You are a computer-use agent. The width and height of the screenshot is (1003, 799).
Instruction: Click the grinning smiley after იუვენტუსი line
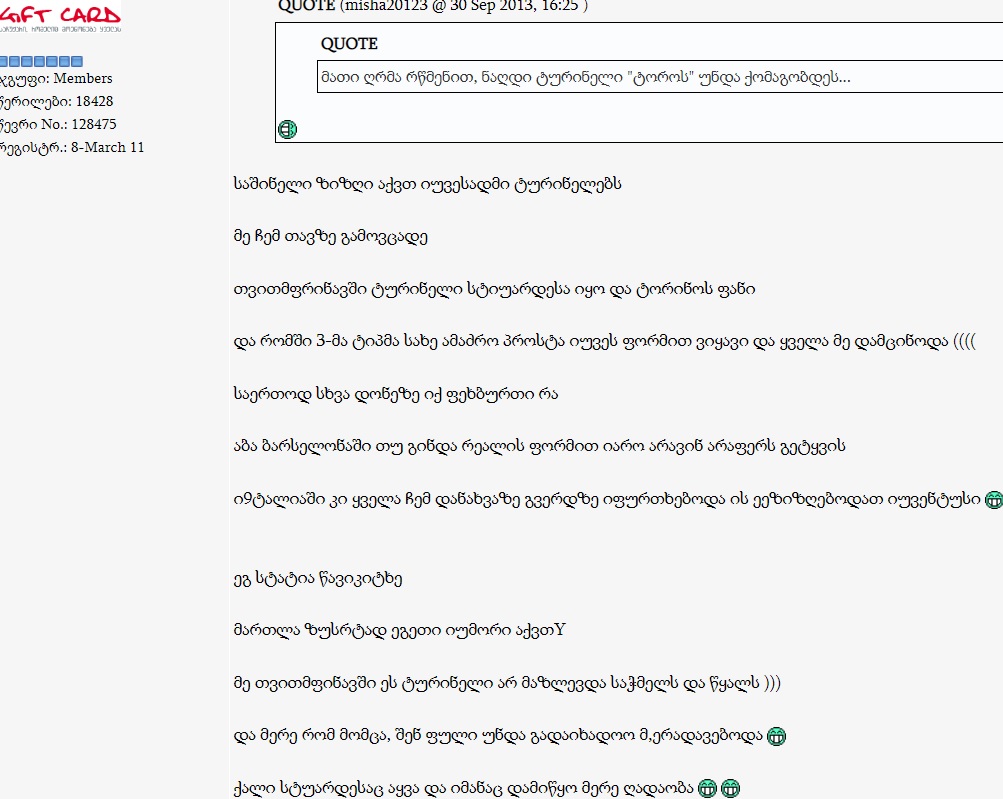[x=993, y=500]
